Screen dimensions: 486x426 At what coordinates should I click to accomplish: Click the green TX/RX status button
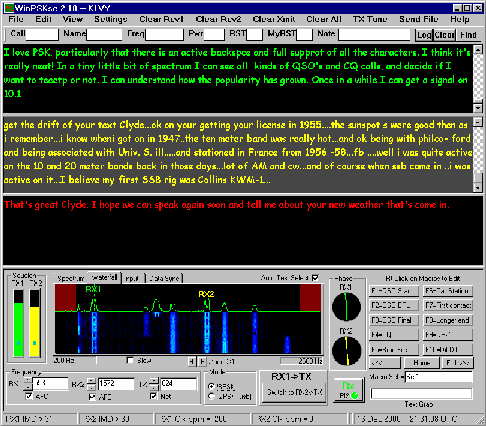(x=348, y=391)
